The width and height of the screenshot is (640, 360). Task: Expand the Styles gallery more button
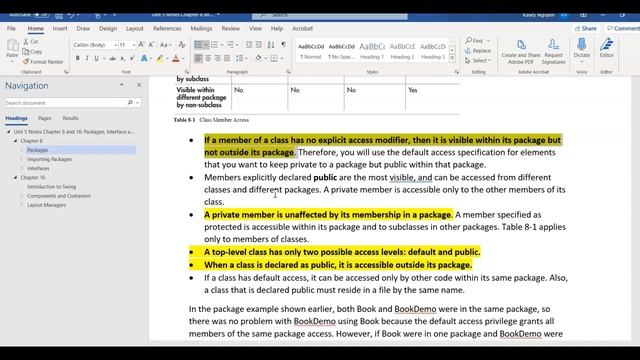click(452, 58)
